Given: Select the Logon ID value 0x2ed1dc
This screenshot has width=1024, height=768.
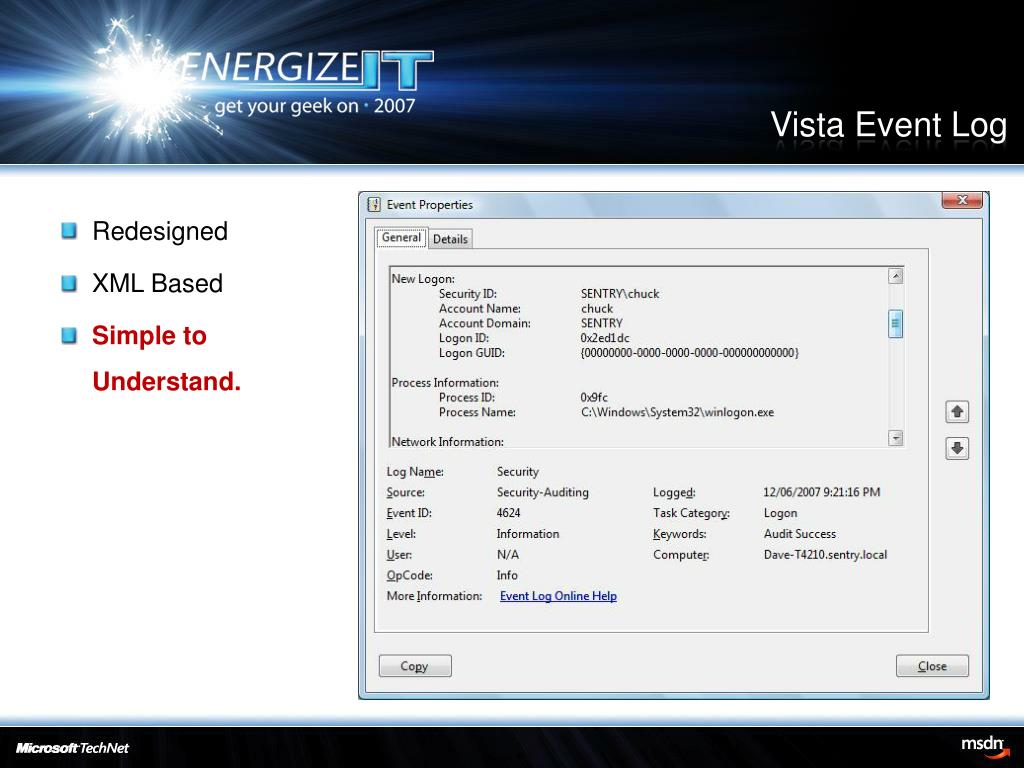Looking at the screenshot, I should click(605, 338).
